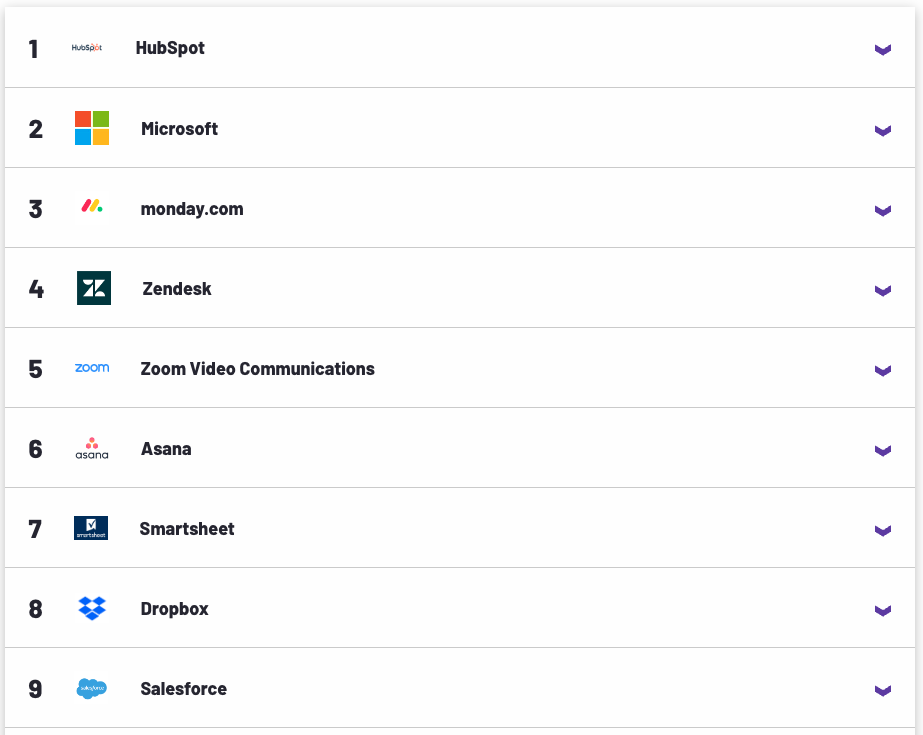Click the Salesforce cloud logo
The width and height of the screenshot is (923, 735).
pyautogui.click(x=92, y=688)
